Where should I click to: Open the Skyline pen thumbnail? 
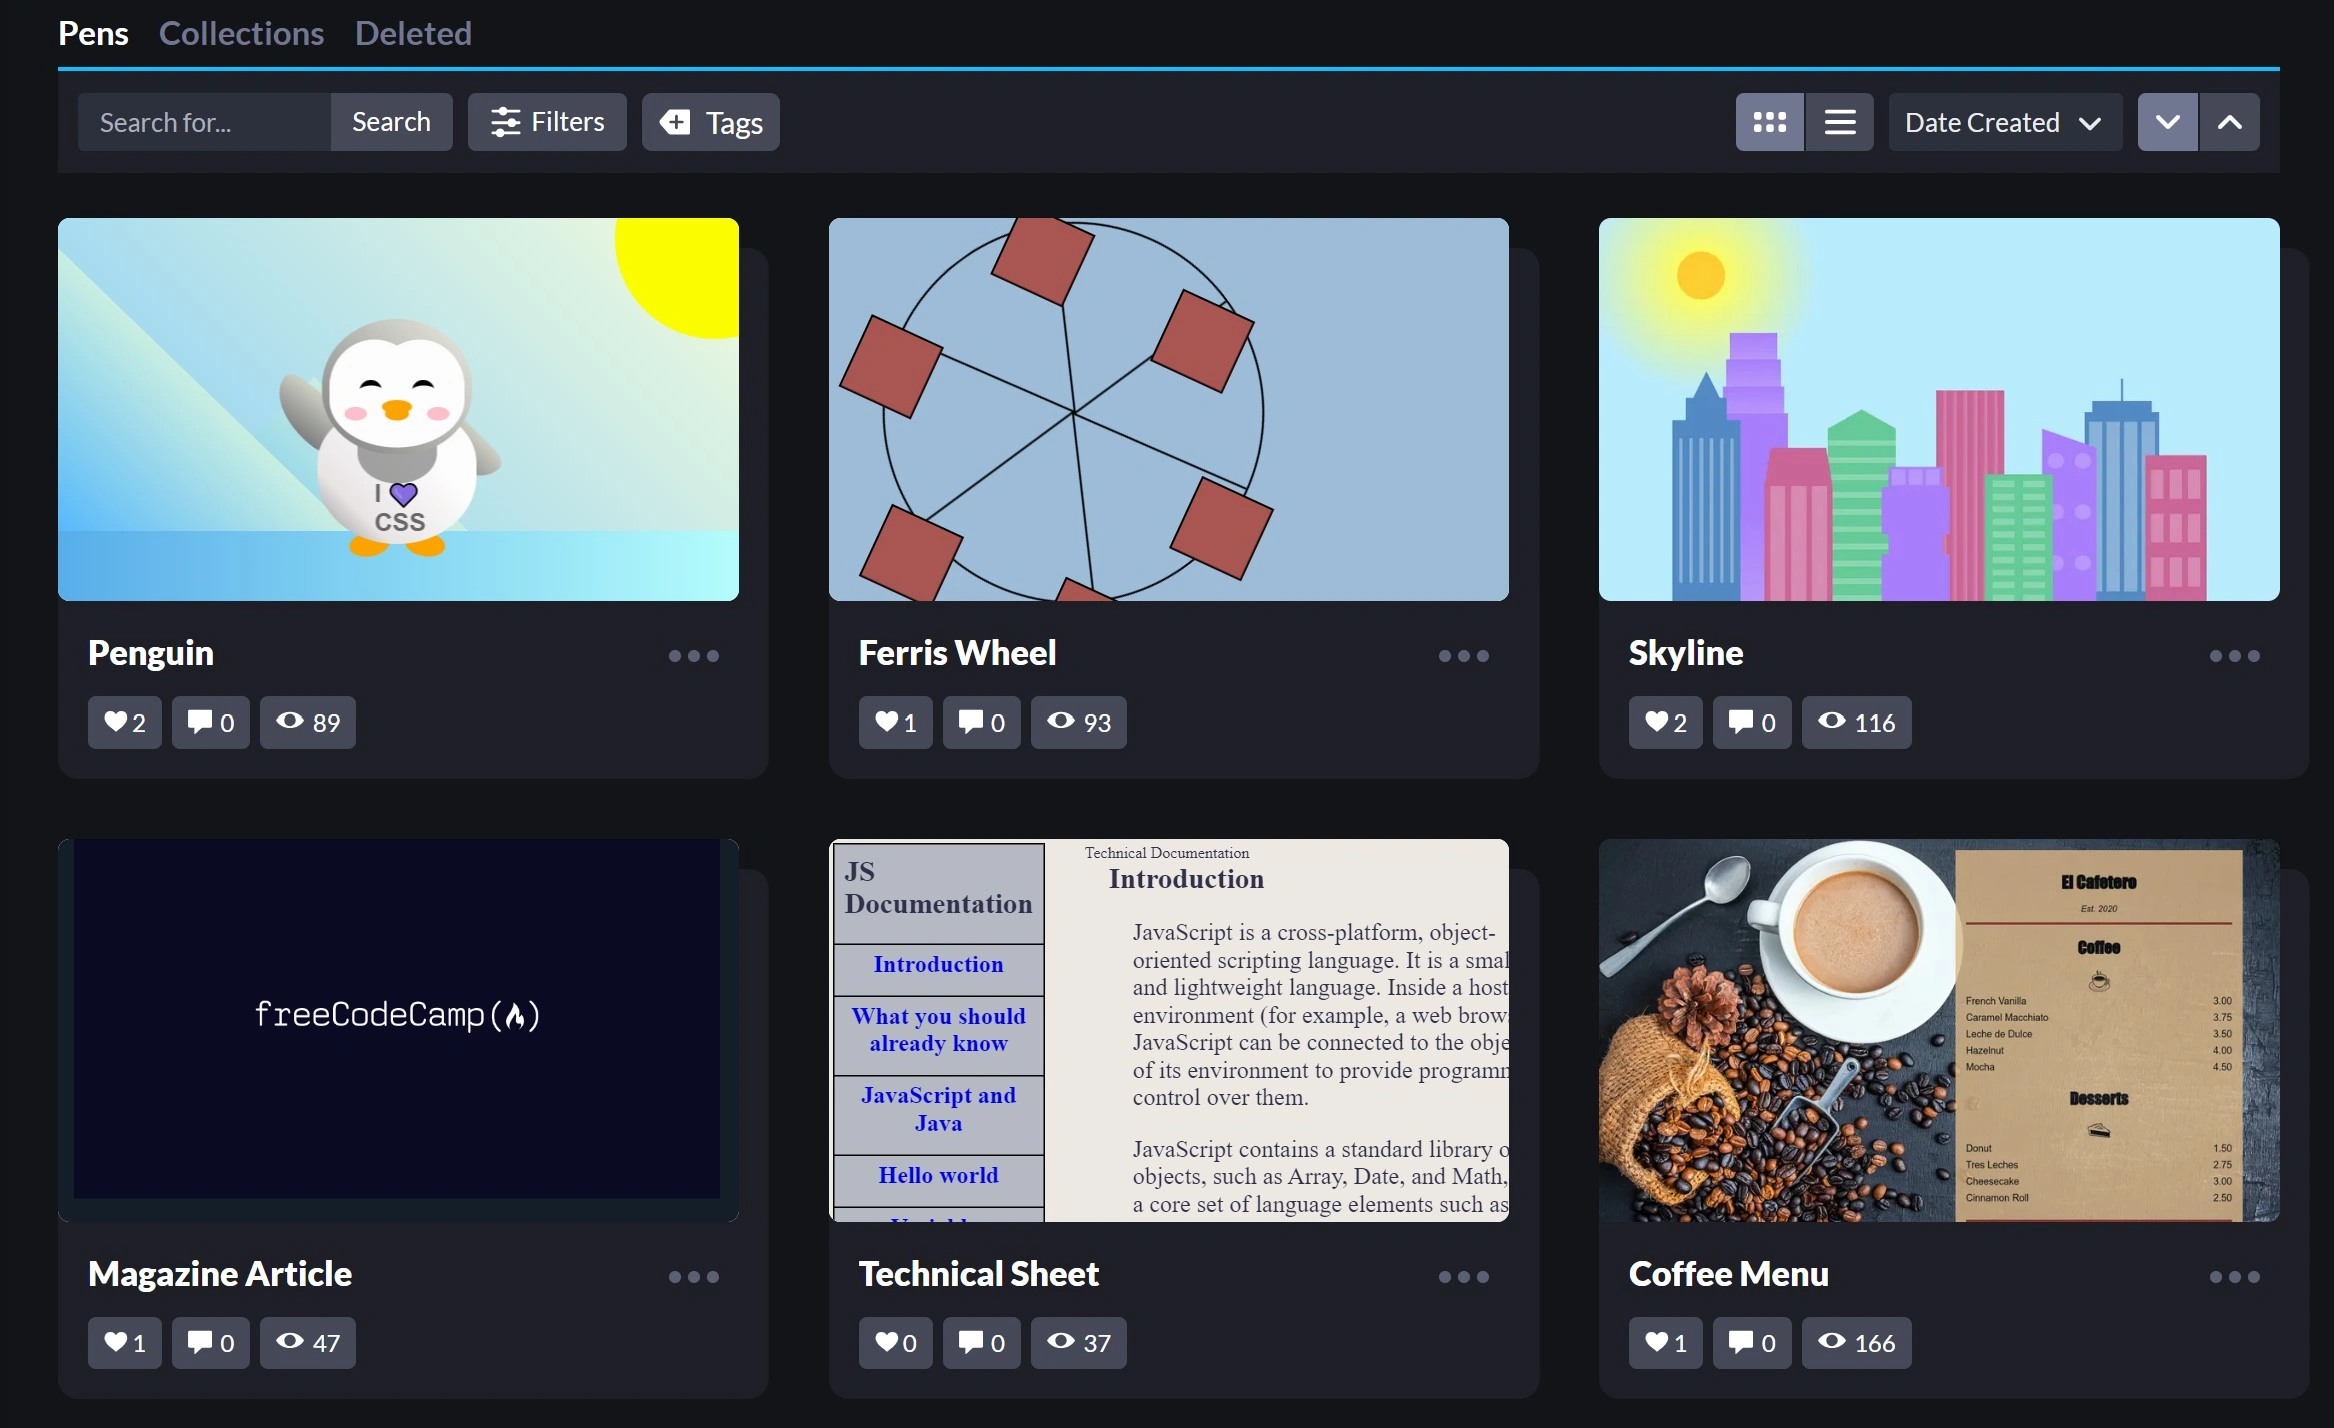[1939, 410]
